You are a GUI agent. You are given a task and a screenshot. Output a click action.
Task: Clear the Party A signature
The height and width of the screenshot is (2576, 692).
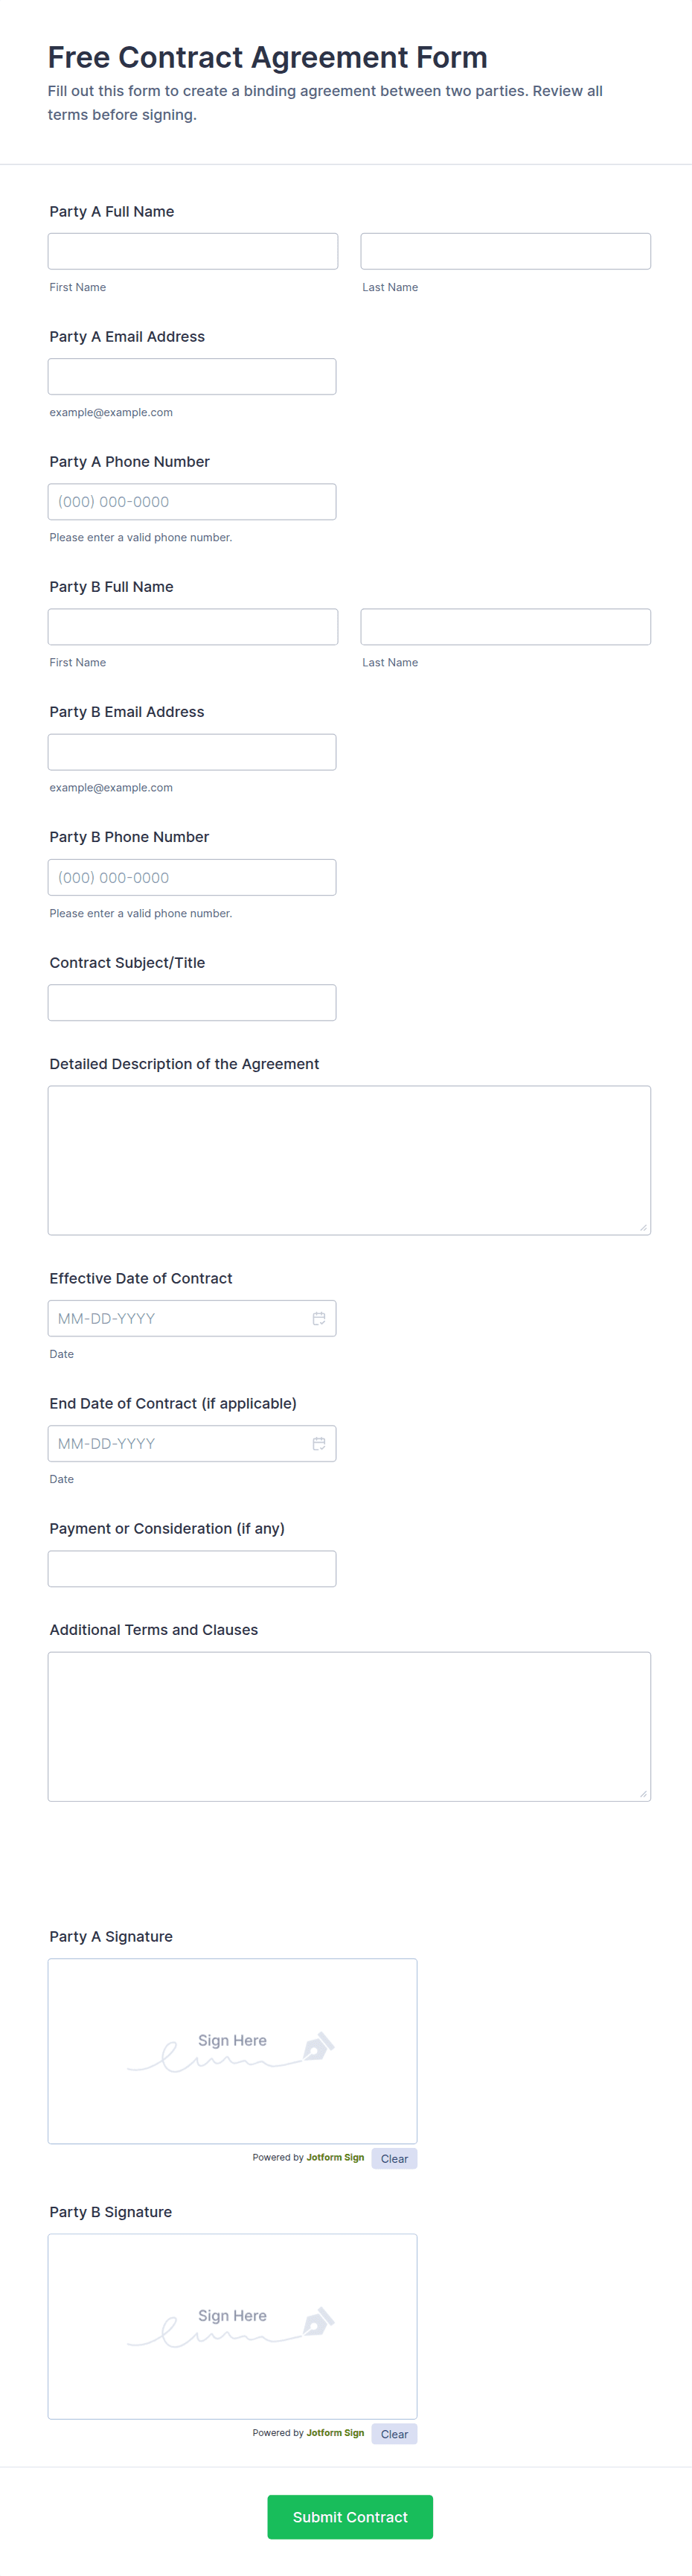pos(394,2158)
